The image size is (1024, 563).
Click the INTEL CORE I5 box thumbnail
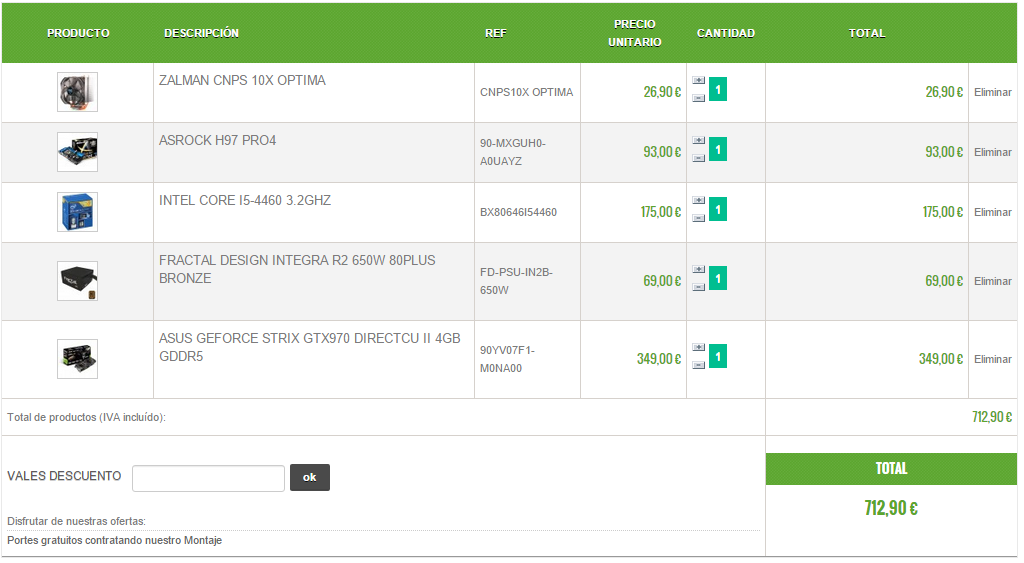coord(77,212)
